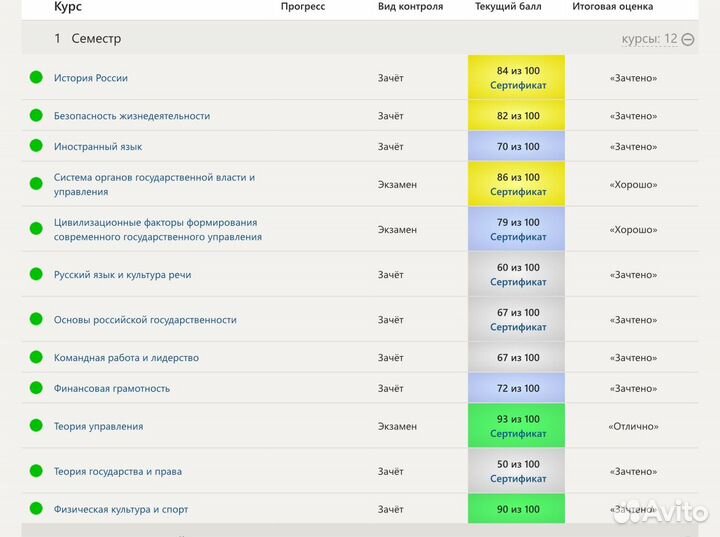Click green status dot beside История России
This screenshot has width=720, height=537.
(x=36, y=77)
